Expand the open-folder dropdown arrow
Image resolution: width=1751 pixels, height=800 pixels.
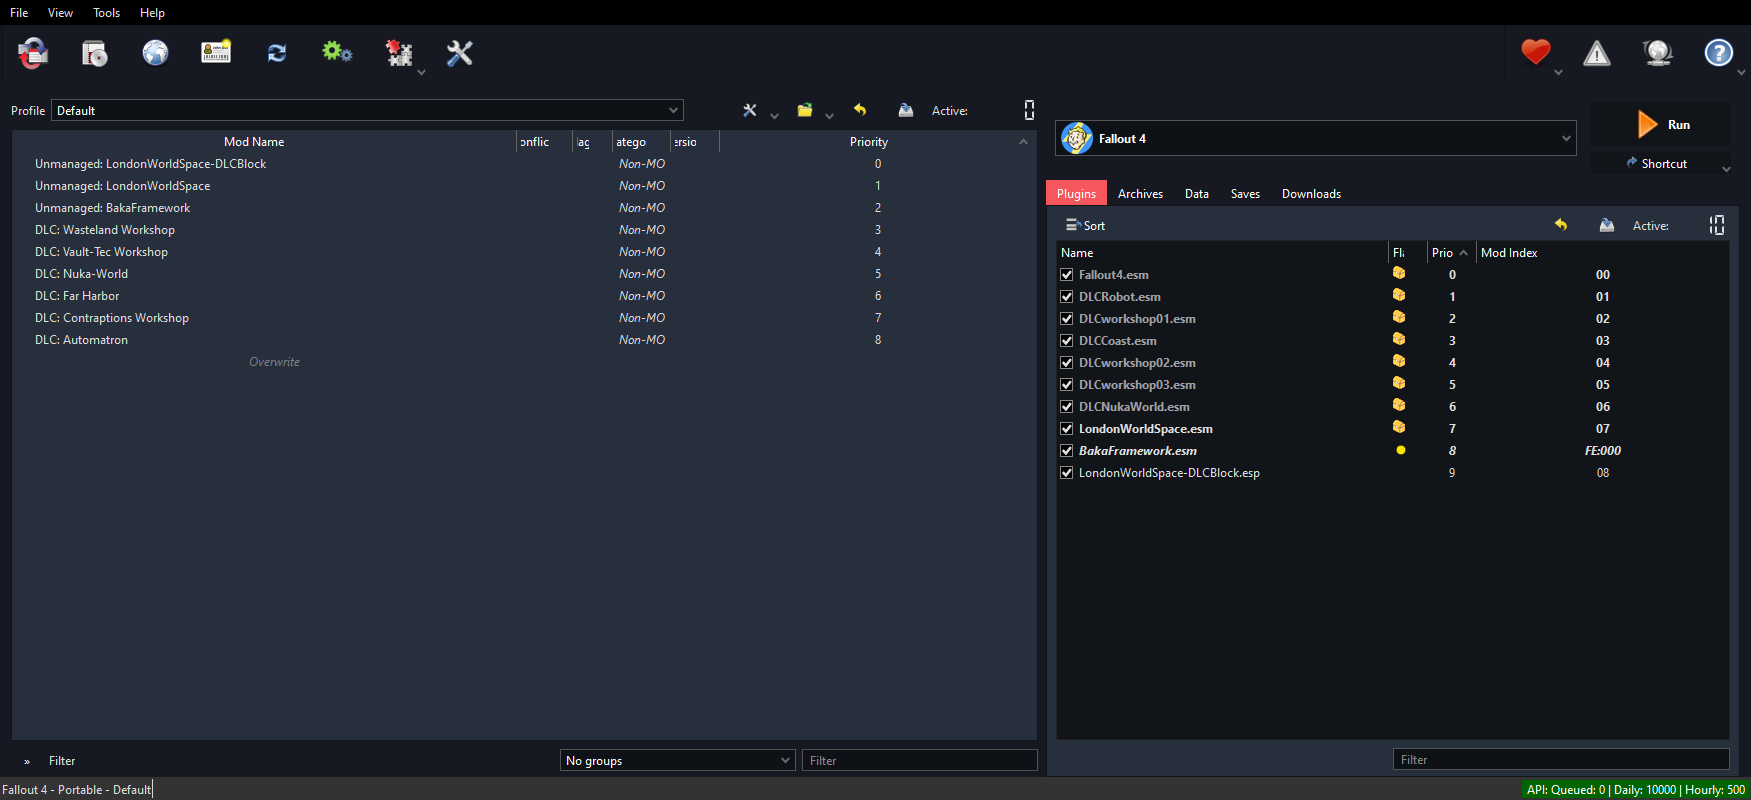829,116
